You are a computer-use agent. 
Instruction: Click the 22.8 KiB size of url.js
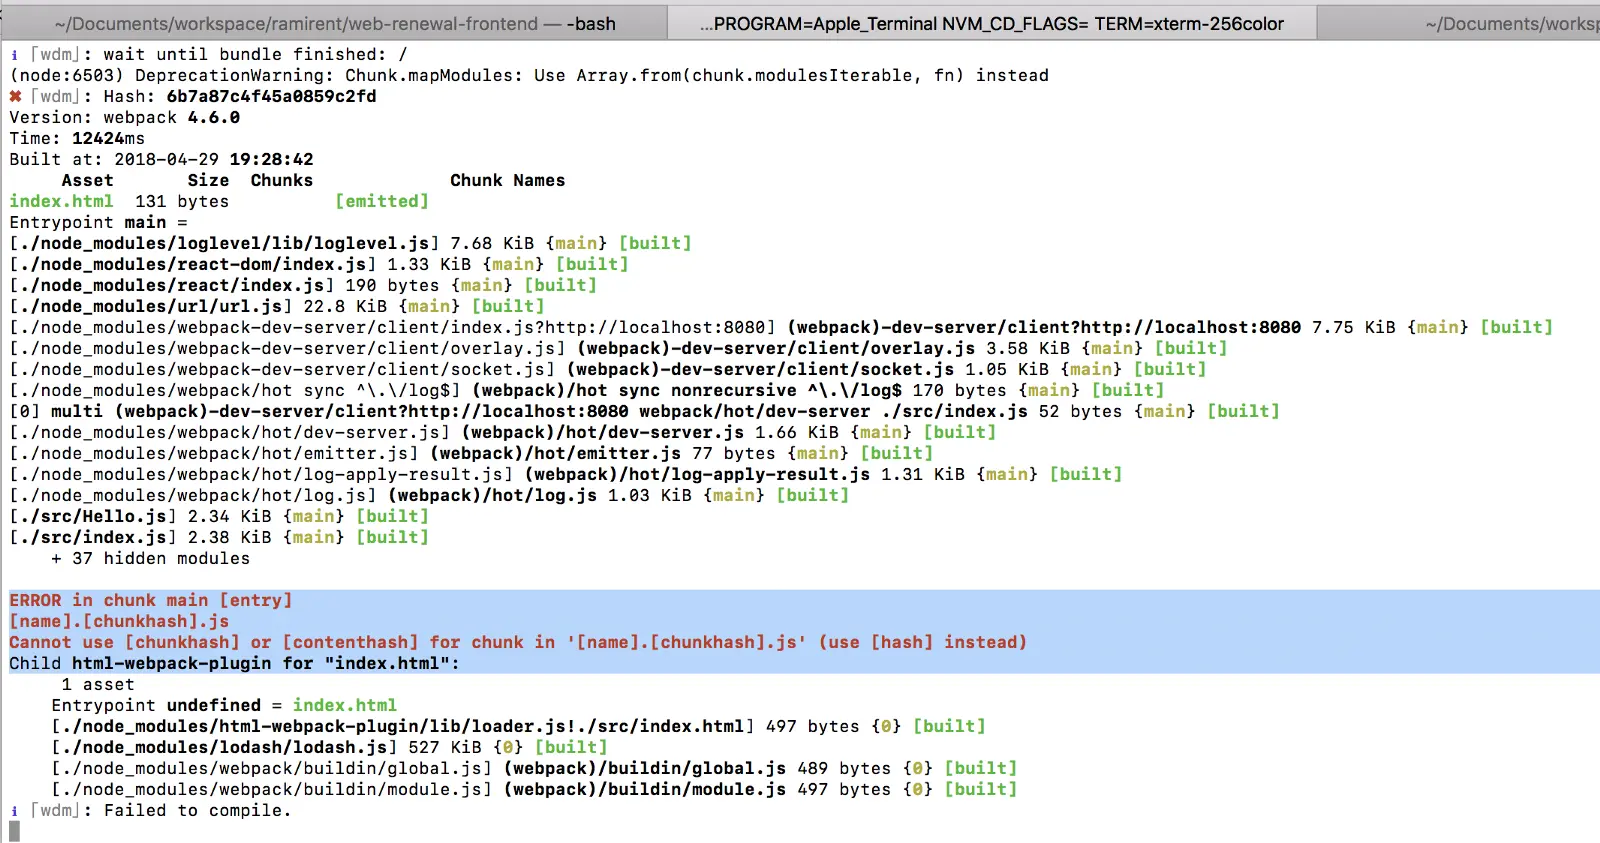(x=345, y=306)
